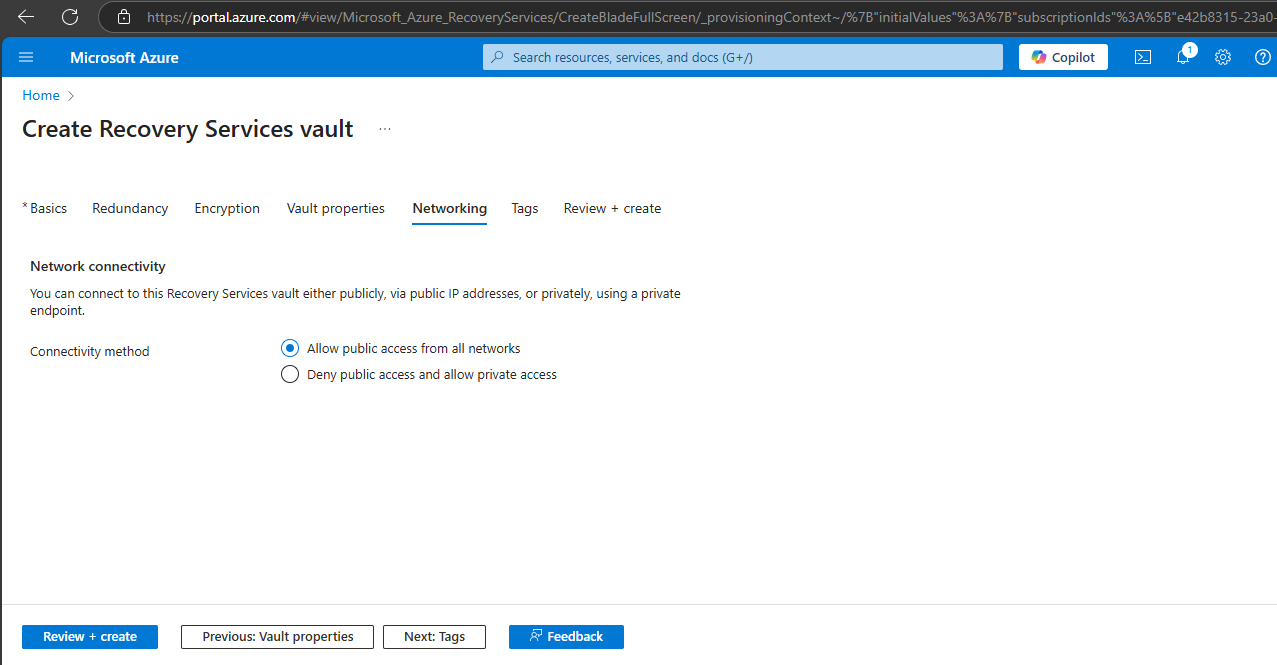Open the Azure portal hamburger menu
Viewport: 1277px width, 665px height.
[x=26, y=57]
